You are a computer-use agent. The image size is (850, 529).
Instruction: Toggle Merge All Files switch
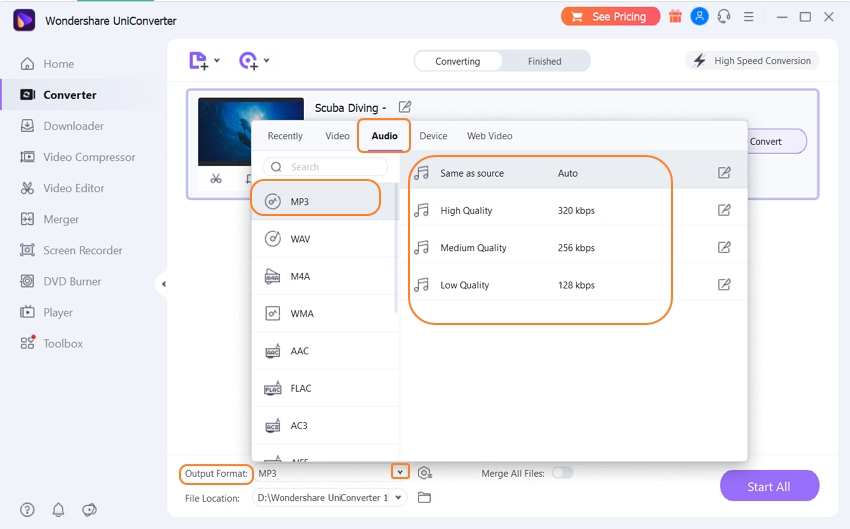[x=562, y=473]
